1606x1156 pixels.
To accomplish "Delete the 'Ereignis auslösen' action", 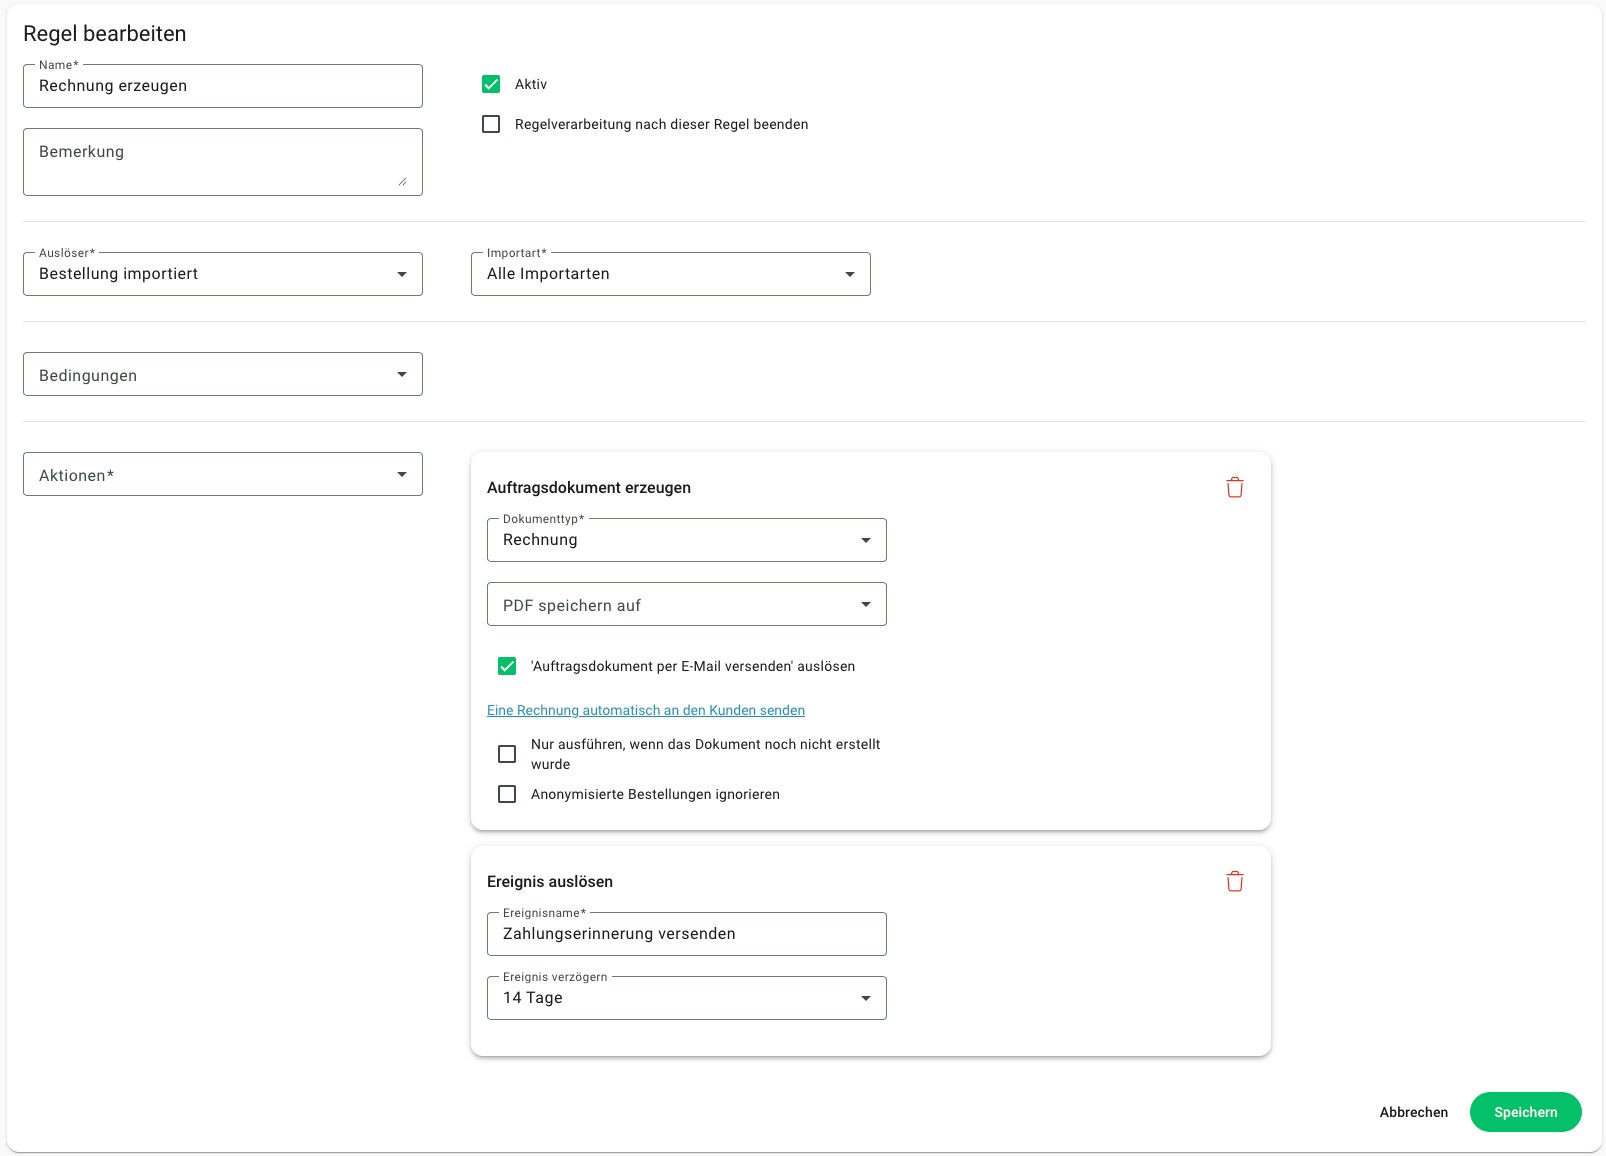I will tap(1235, 881).
